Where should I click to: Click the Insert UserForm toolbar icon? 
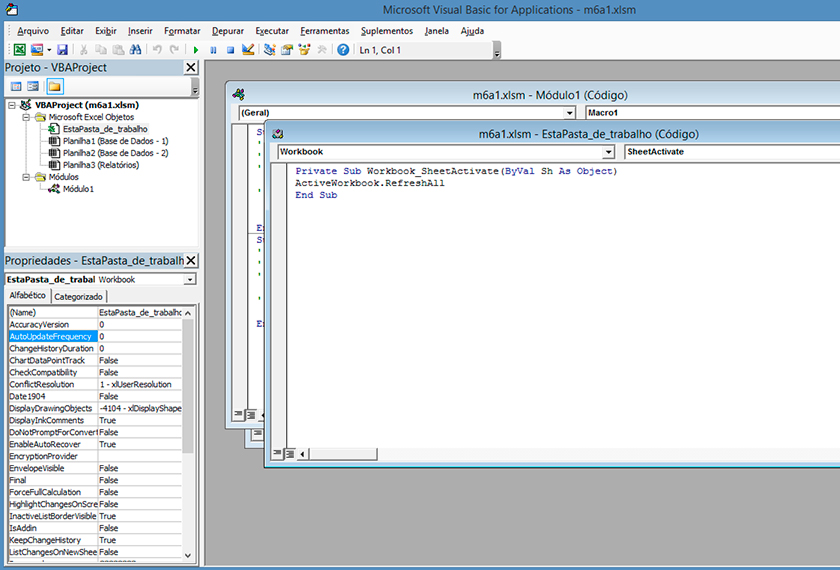(x=36, y=50)
